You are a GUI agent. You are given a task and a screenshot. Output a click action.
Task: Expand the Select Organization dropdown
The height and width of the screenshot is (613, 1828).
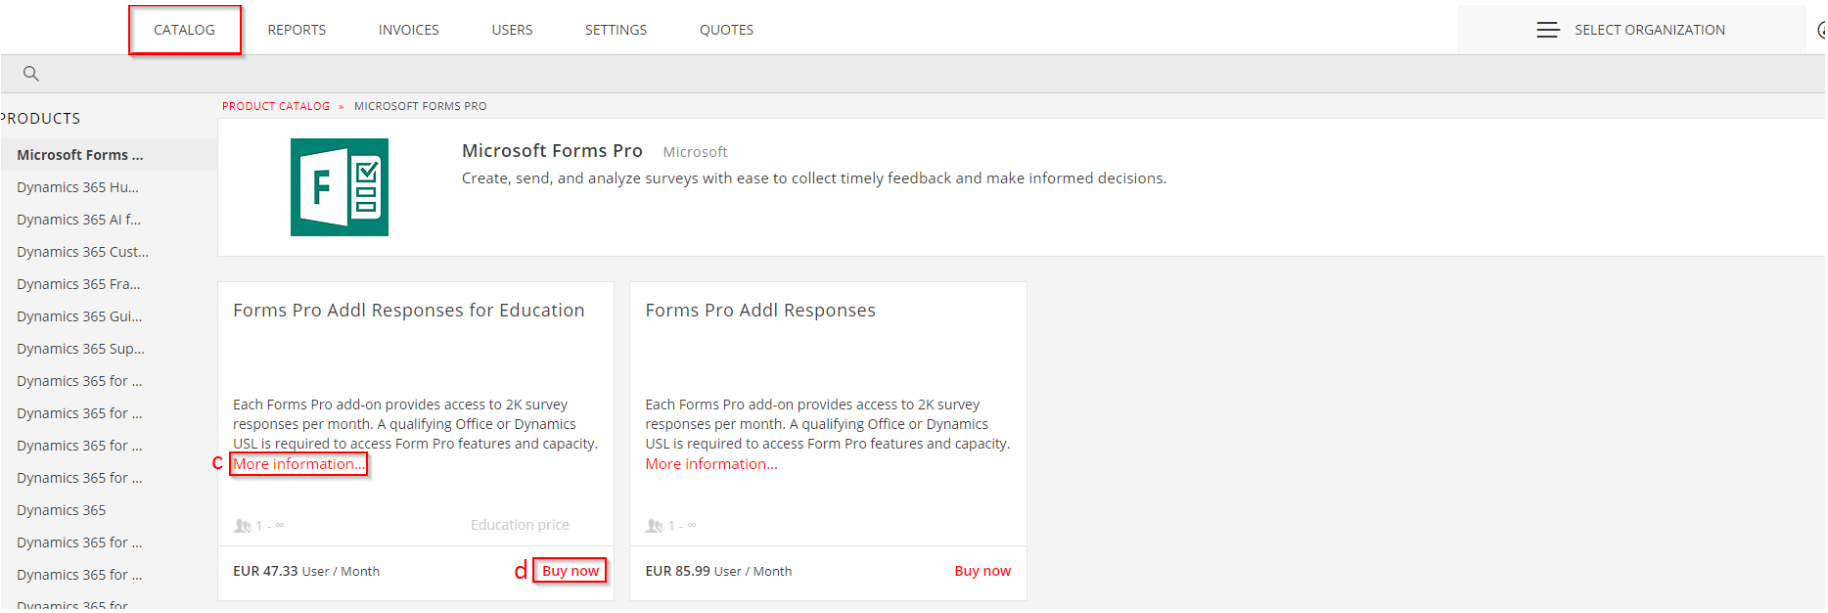[1649, 30]
